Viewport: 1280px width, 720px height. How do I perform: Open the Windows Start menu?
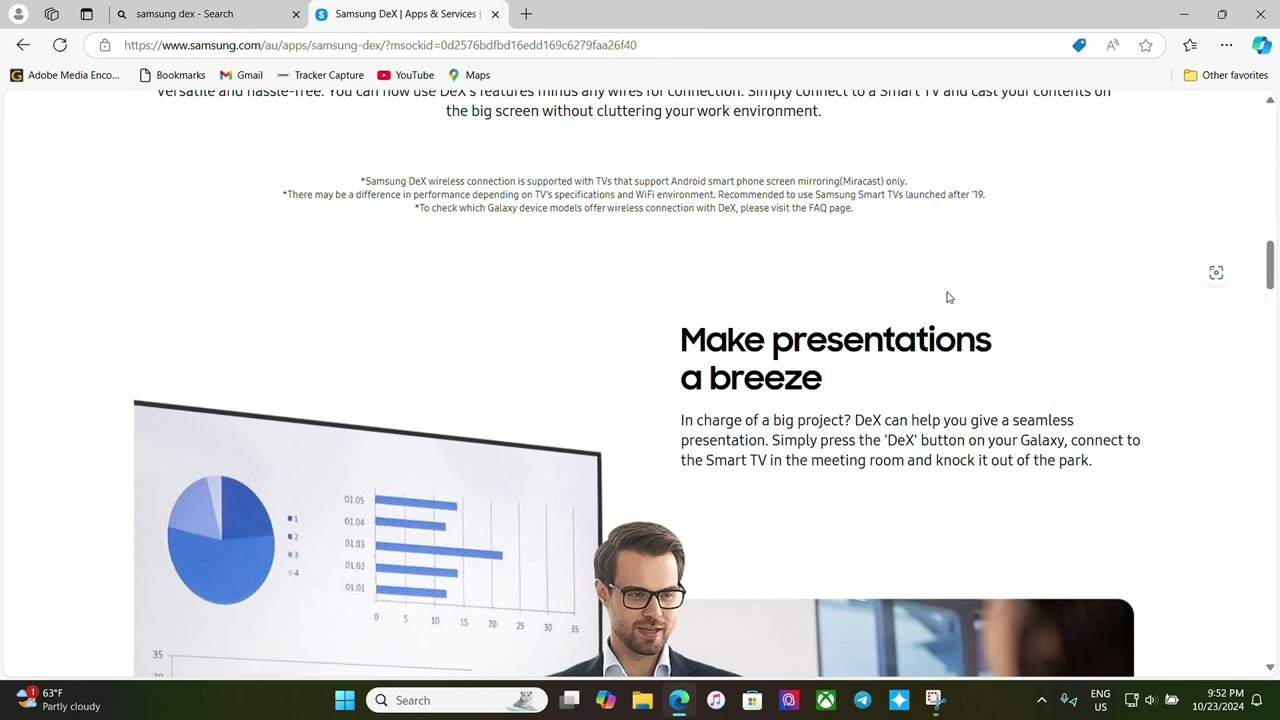pos(345,700)
